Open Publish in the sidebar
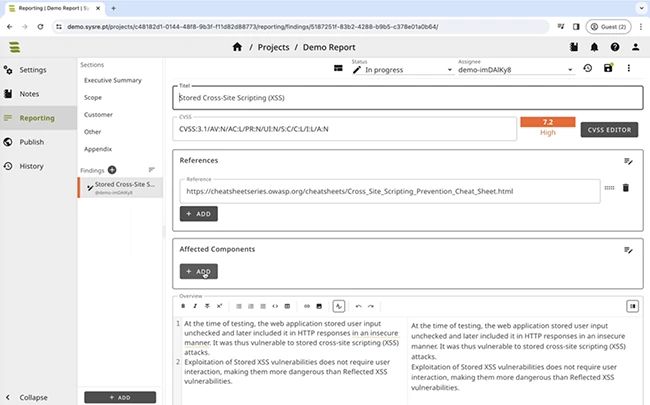 [38, 142]
